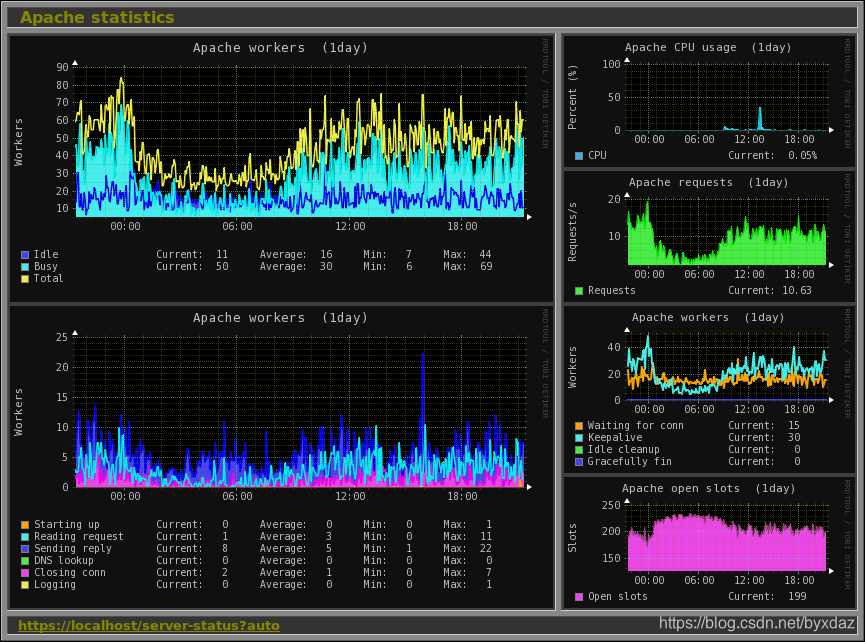
Task: Click the Slots axis label
Action: tap(572, 538)
